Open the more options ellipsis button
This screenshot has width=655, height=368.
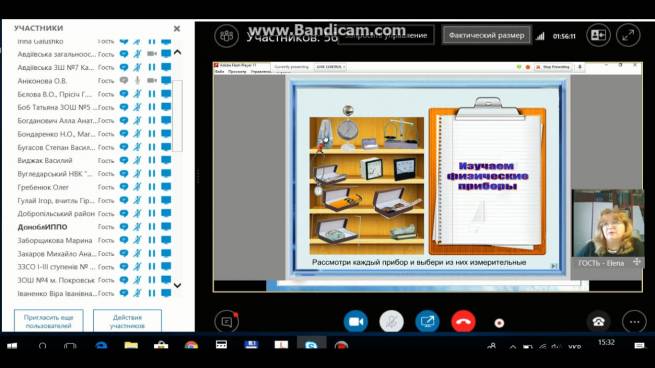point(634,322)
